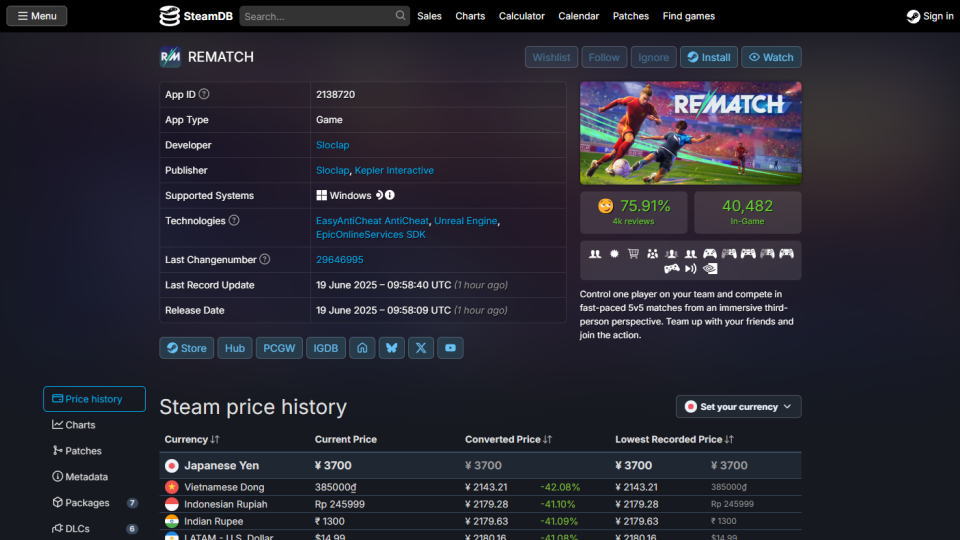The height and width of the screenshot is (540, 960).
Task: Go to Calculator in top navigation
Action: click(522, 16)
